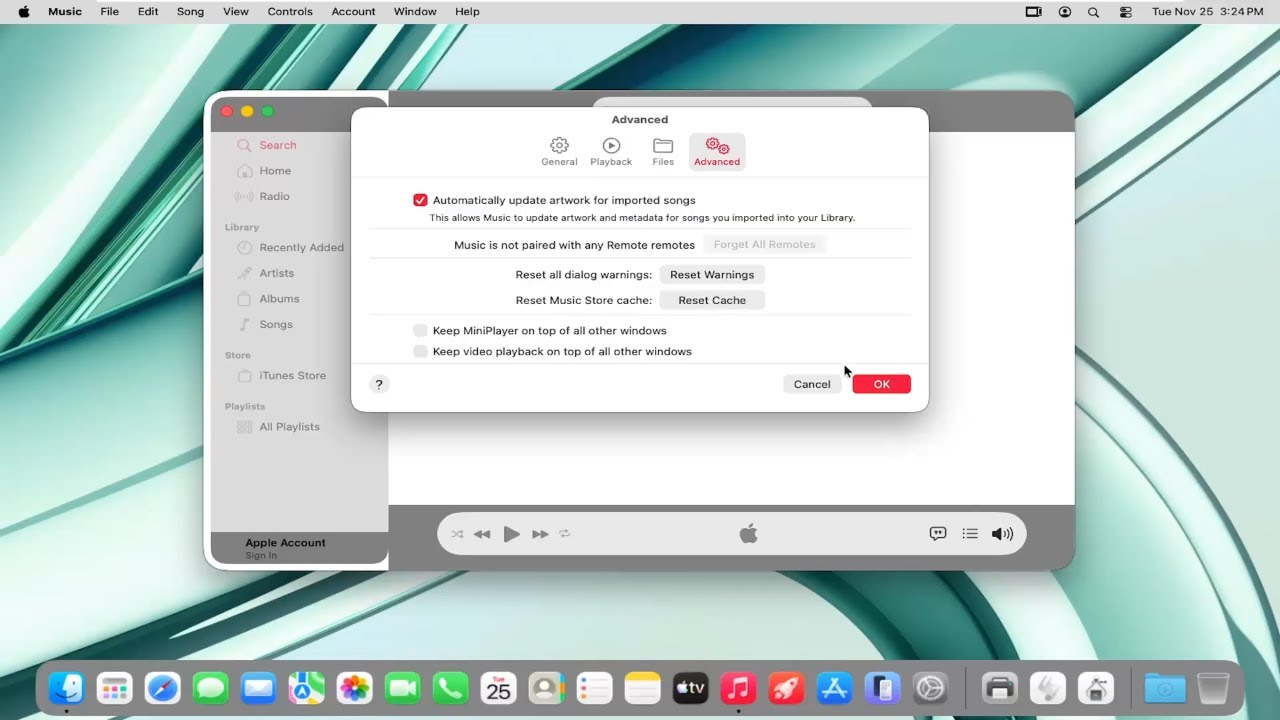Open the Help menu in the menu bar
The height and width of the screenshot is (720, 1280).
[467, 12]
